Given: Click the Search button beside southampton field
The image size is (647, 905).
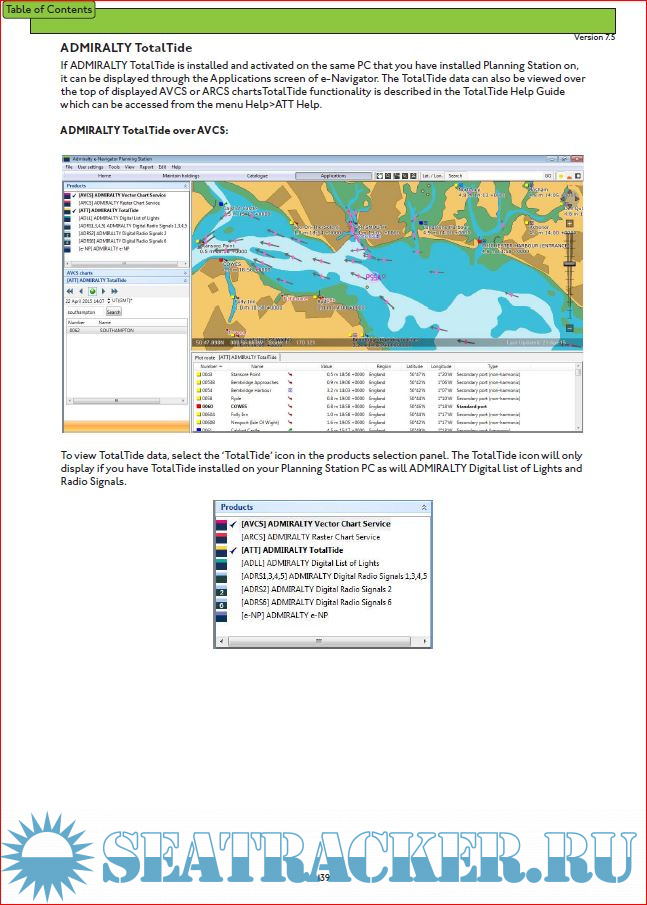Looking at the screenshot, I should pyautogui.click(x=113, y=312).
